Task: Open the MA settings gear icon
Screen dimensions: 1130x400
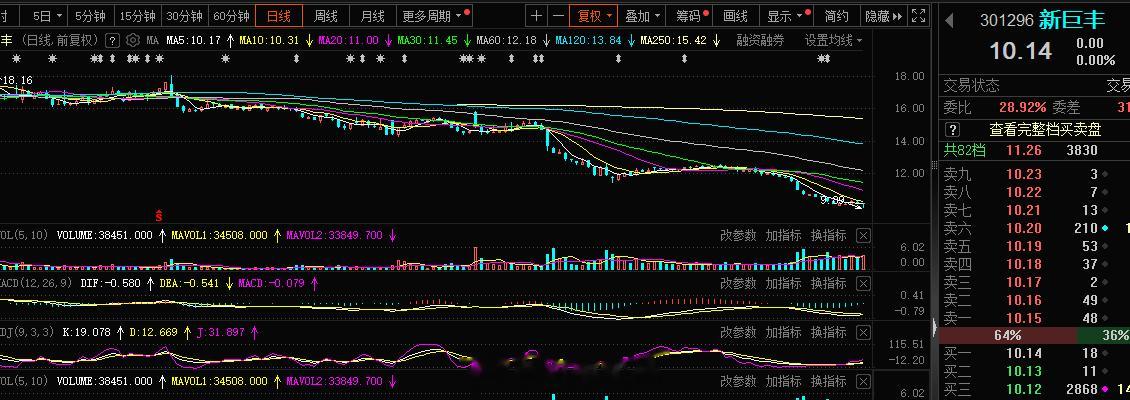Action: click(x=132, y=40)
